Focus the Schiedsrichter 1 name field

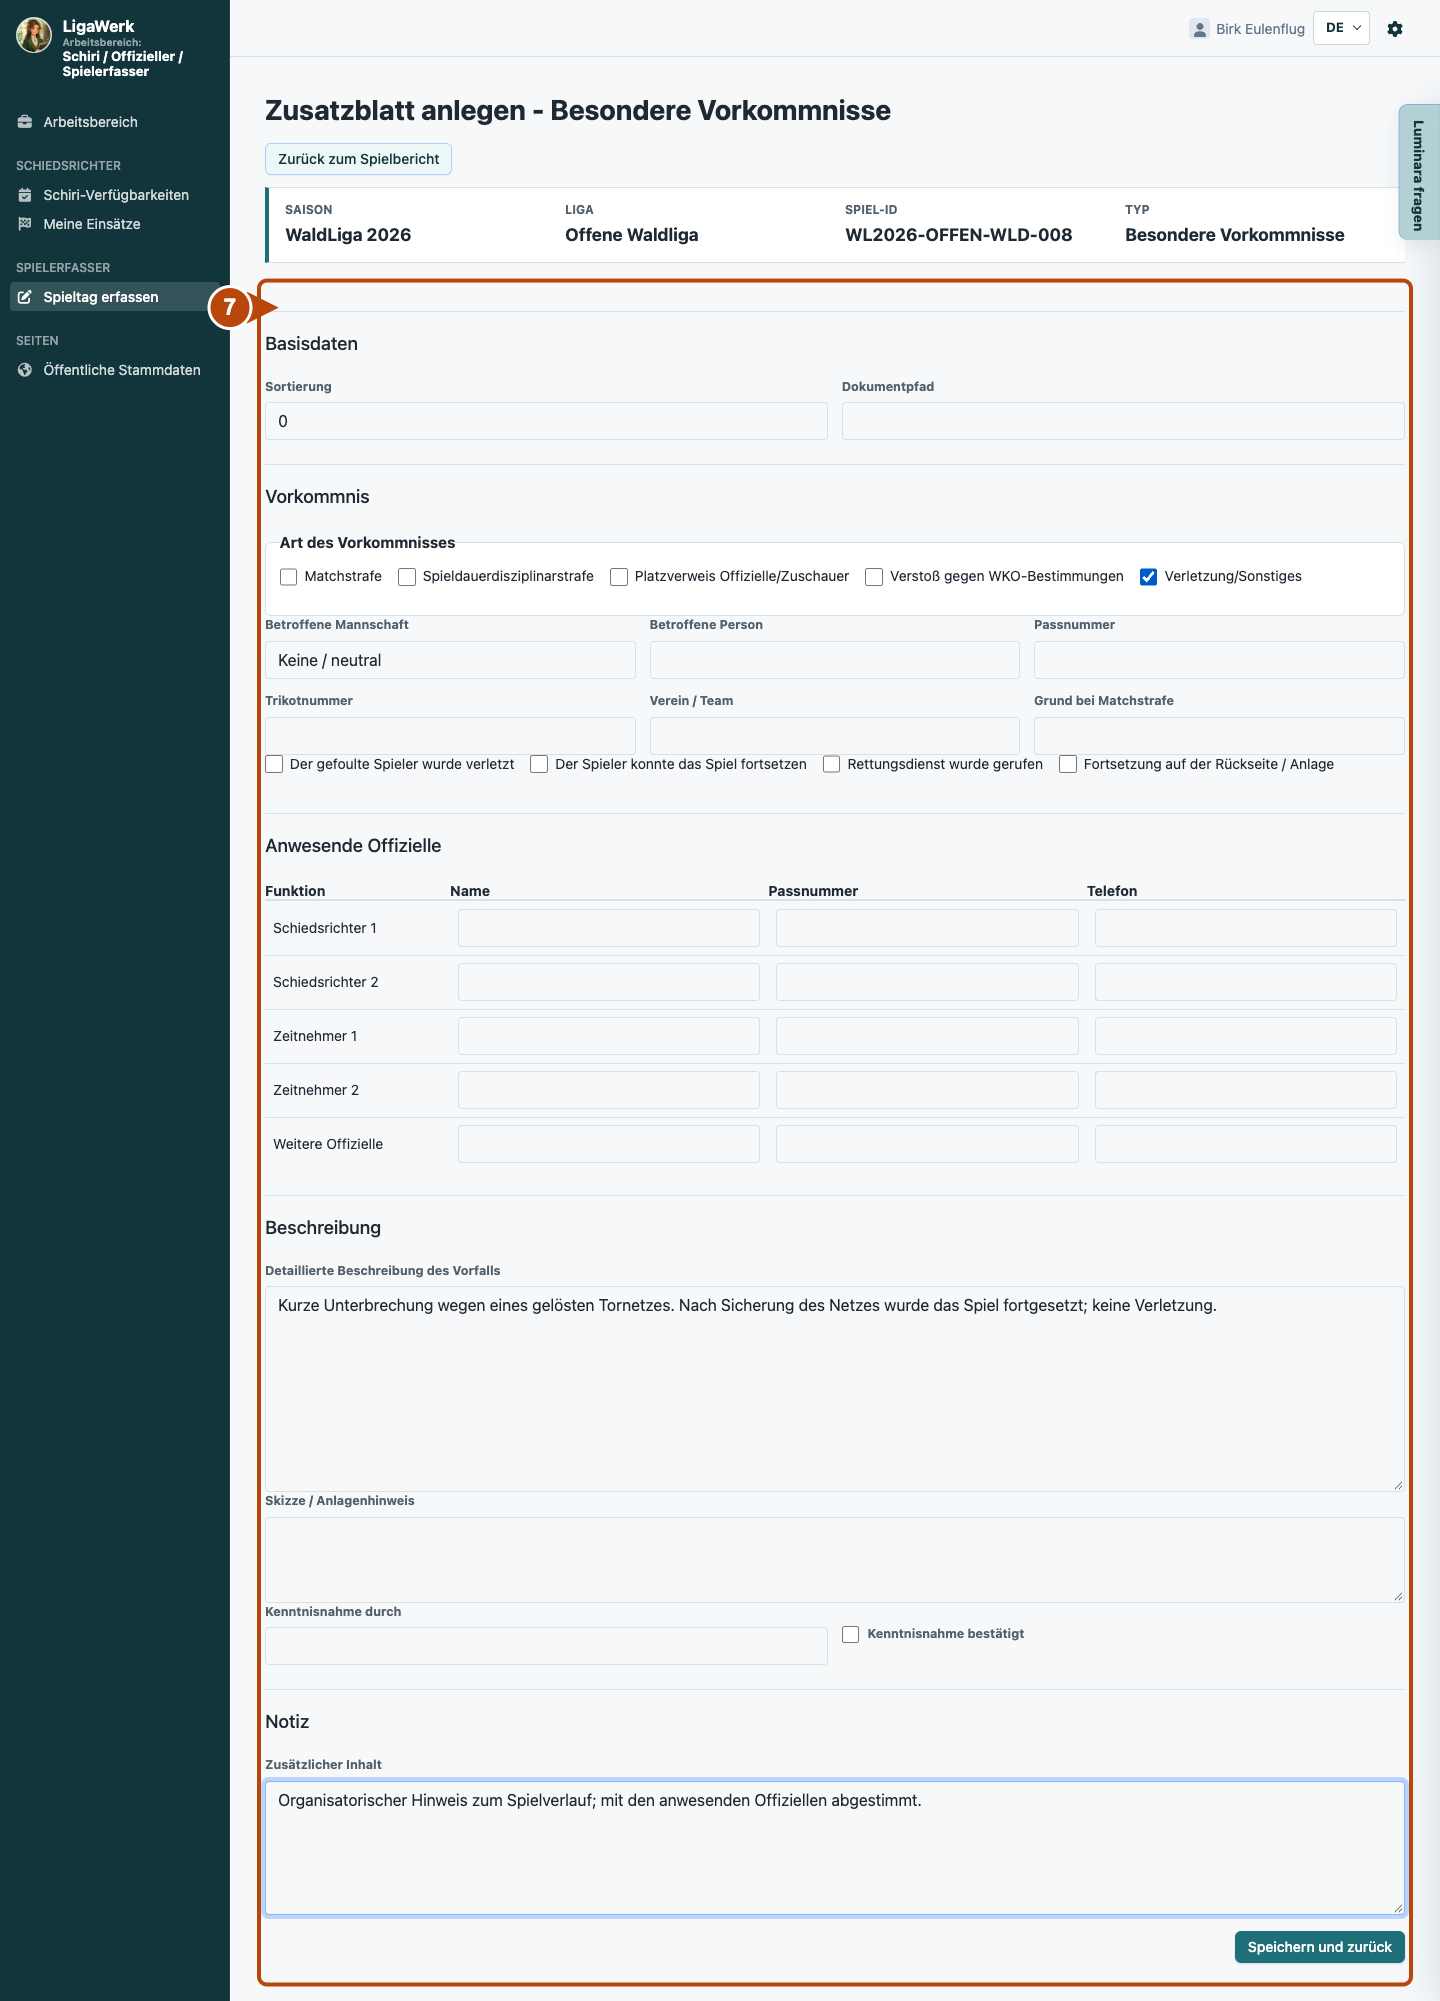click(x=609, y=928)
